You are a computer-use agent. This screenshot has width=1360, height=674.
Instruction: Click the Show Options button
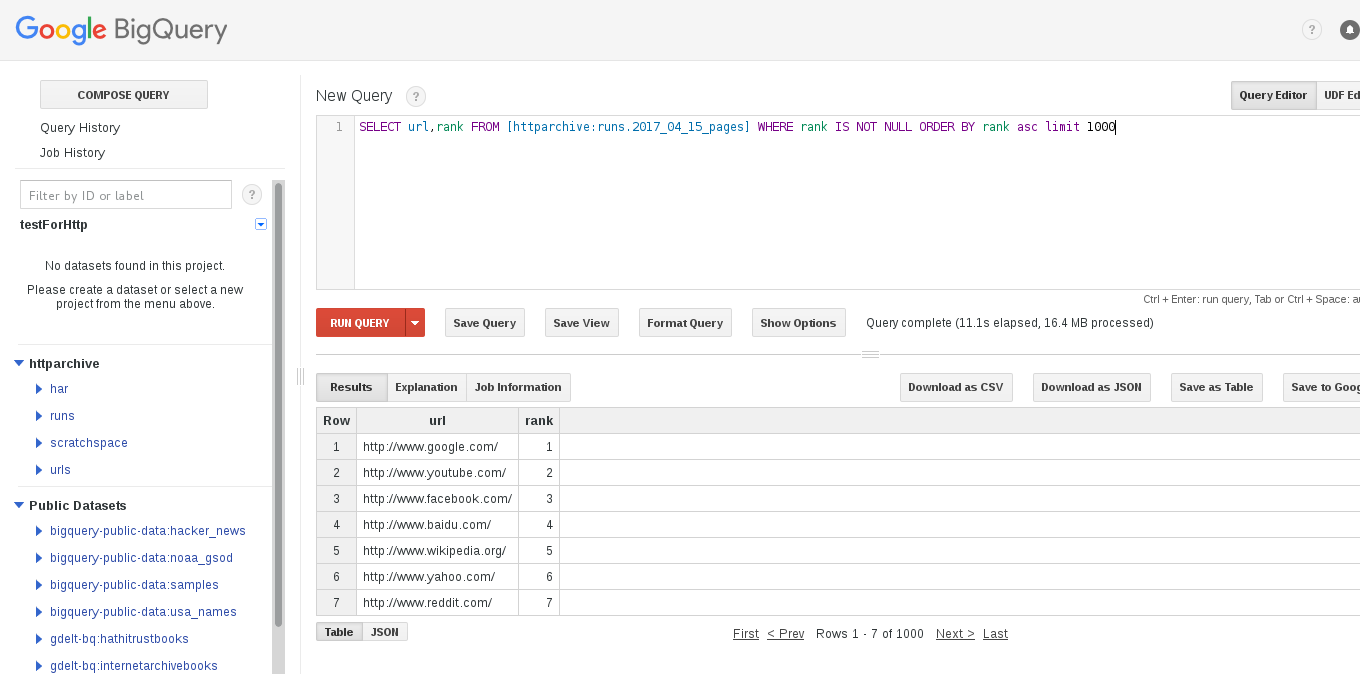(798, 323)
